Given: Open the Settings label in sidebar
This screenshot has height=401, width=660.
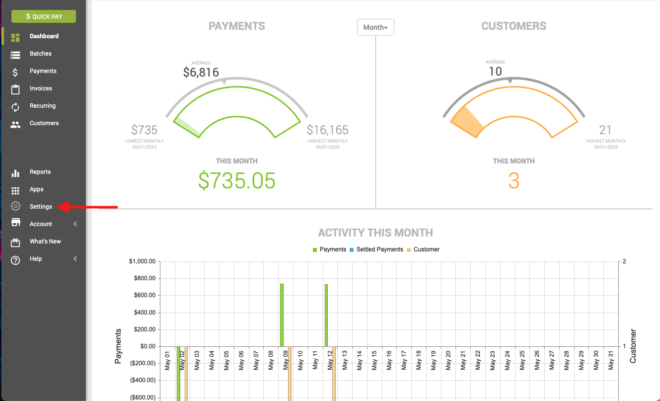Looking at the screenshot, I should (41, 207).
